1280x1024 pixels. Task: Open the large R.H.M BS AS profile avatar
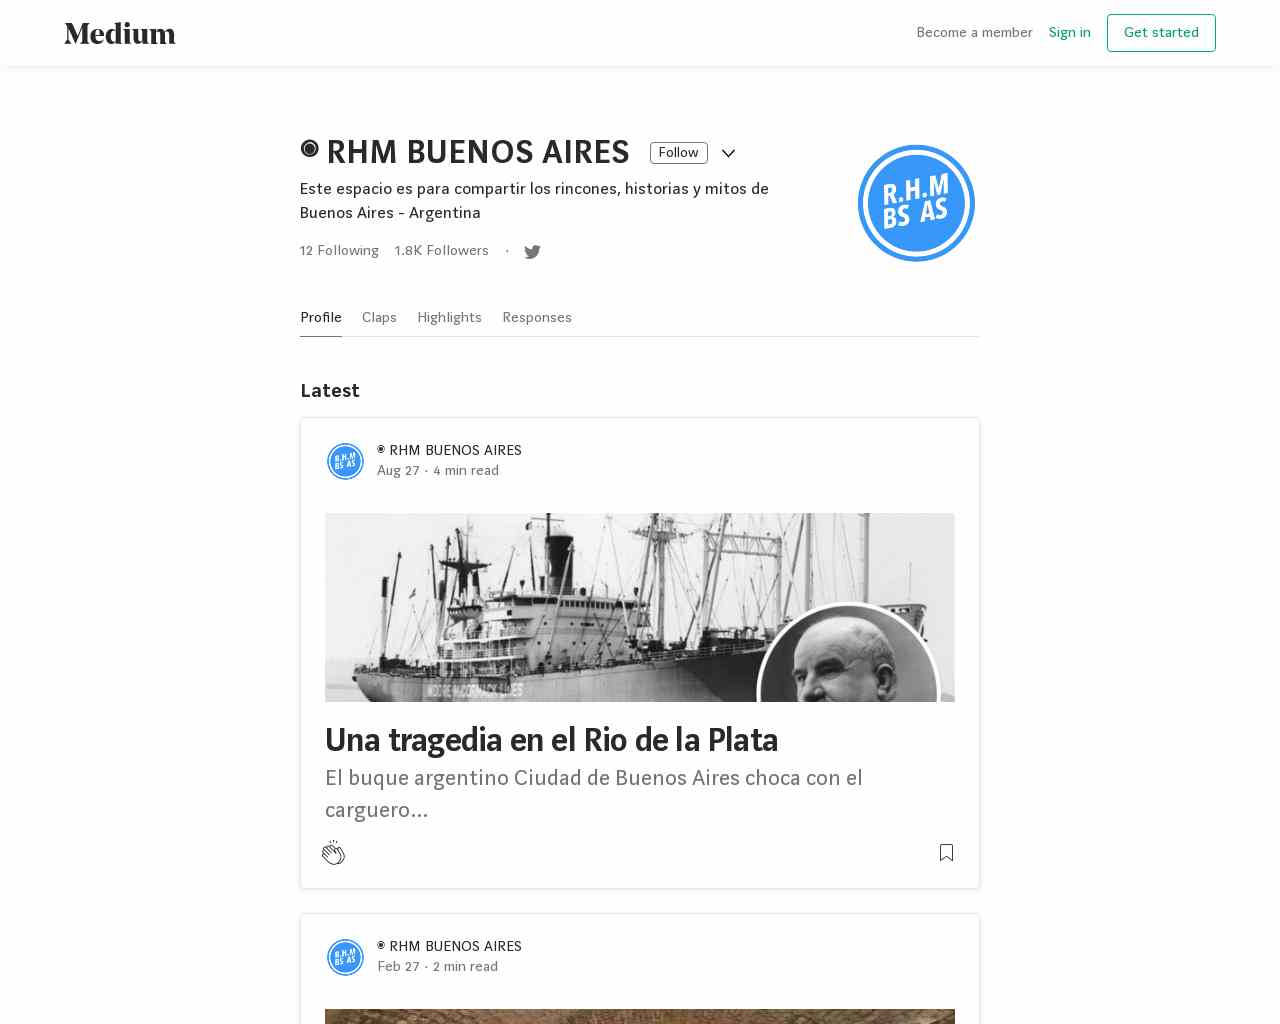tap(916, 203)
